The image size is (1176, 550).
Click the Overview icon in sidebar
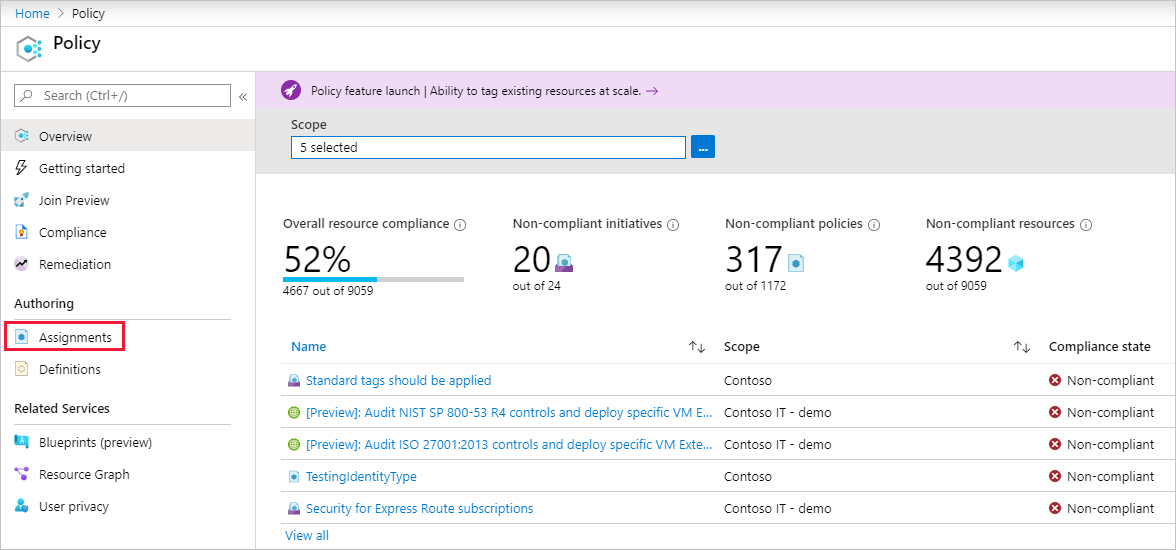click(x=22, y=136)
